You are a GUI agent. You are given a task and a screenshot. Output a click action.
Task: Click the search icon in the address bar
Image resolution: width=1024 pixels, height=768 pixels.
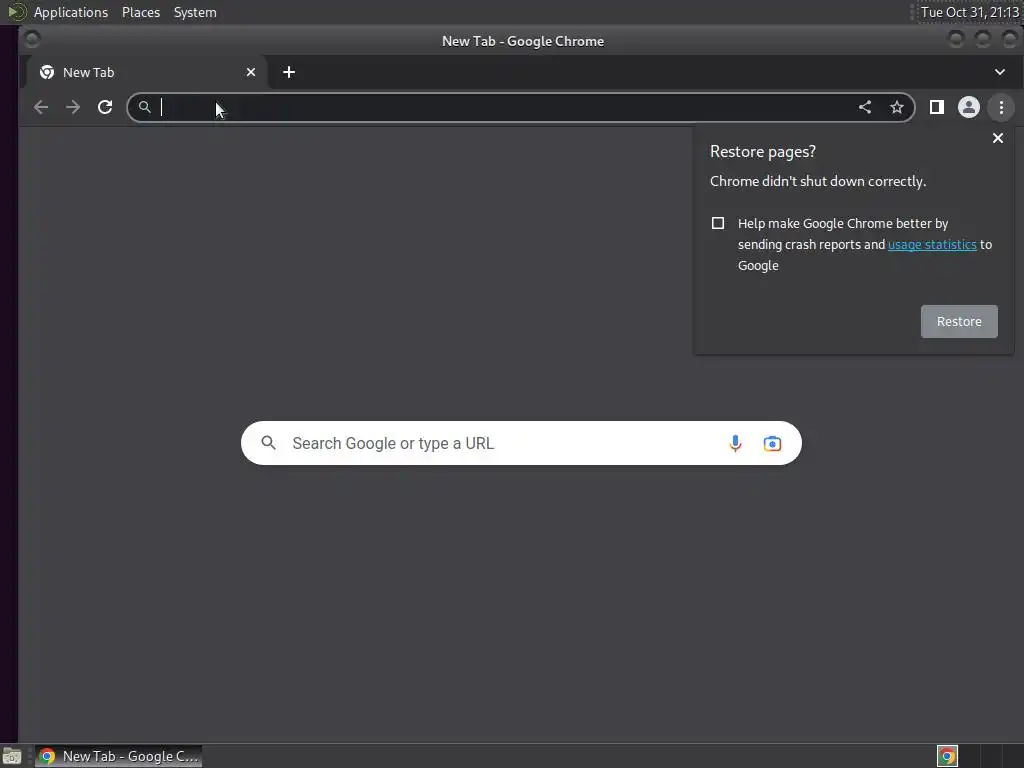click(144, 107)
